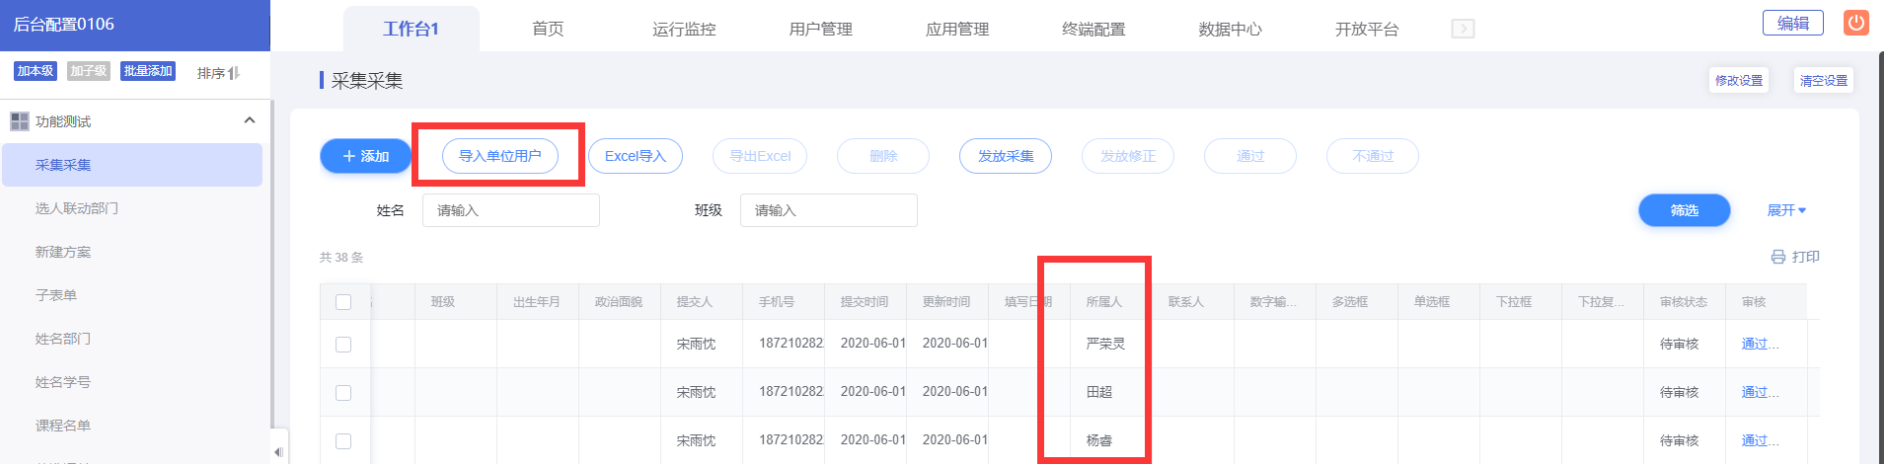Click the printer icon labeled 打印

[1778, 257]
